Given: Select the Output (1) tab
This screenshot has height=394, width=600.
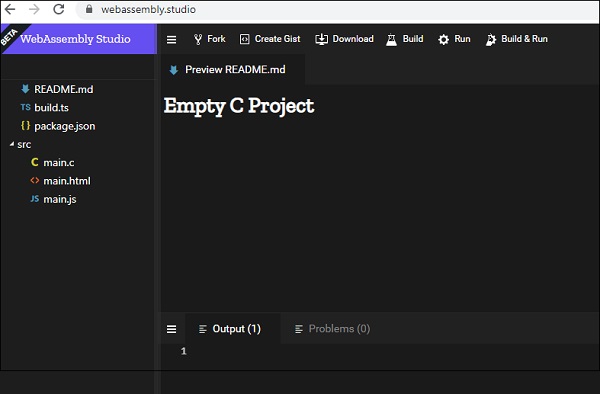Looking at the screenshot, I should [230, 329].
